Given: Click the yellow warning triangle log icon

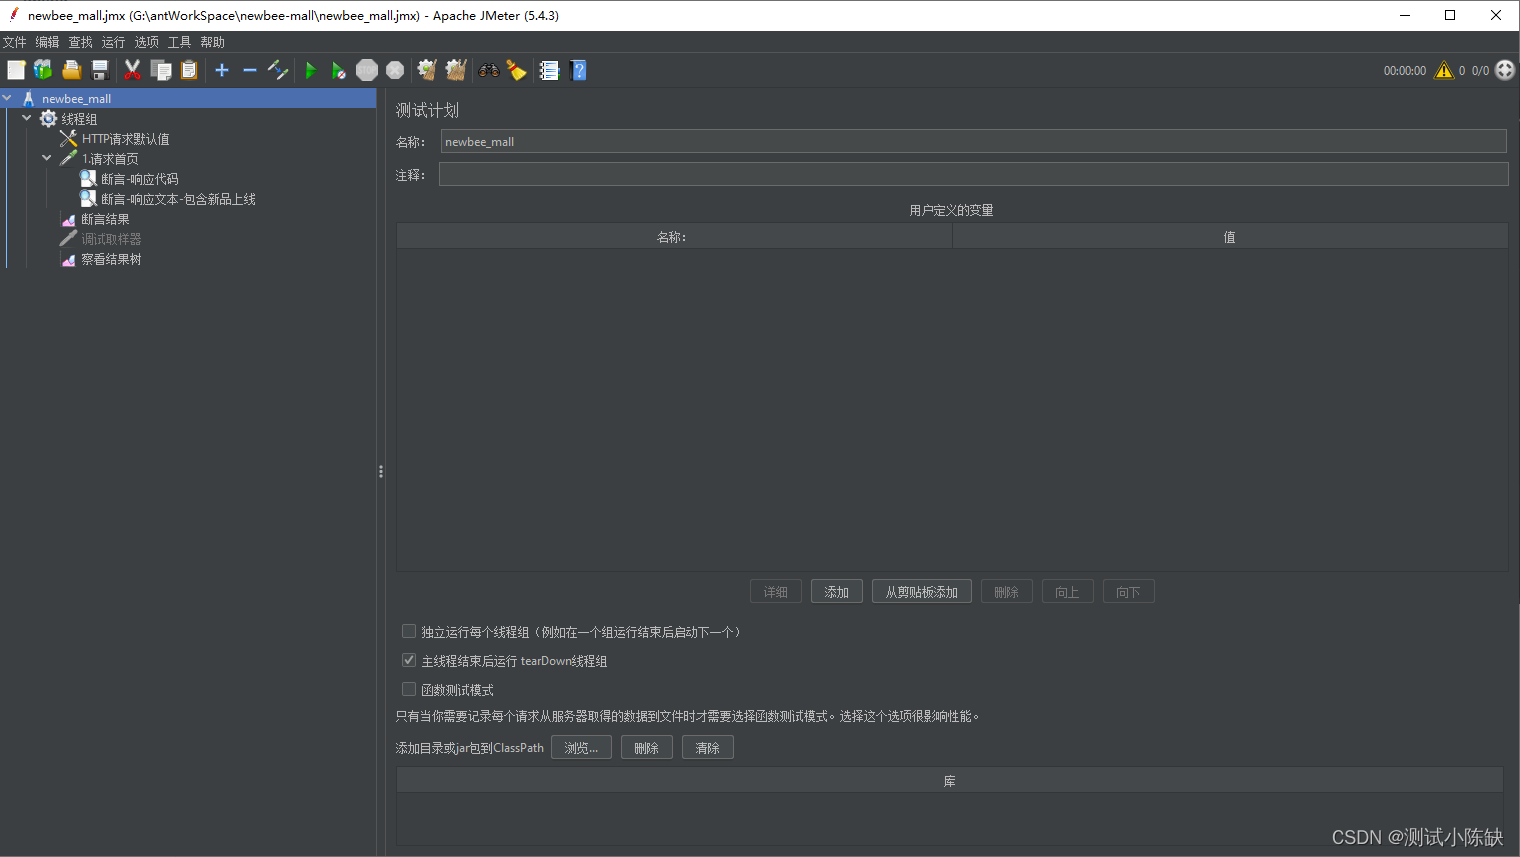Looking at the screenshot, I should coord(1444,70).
